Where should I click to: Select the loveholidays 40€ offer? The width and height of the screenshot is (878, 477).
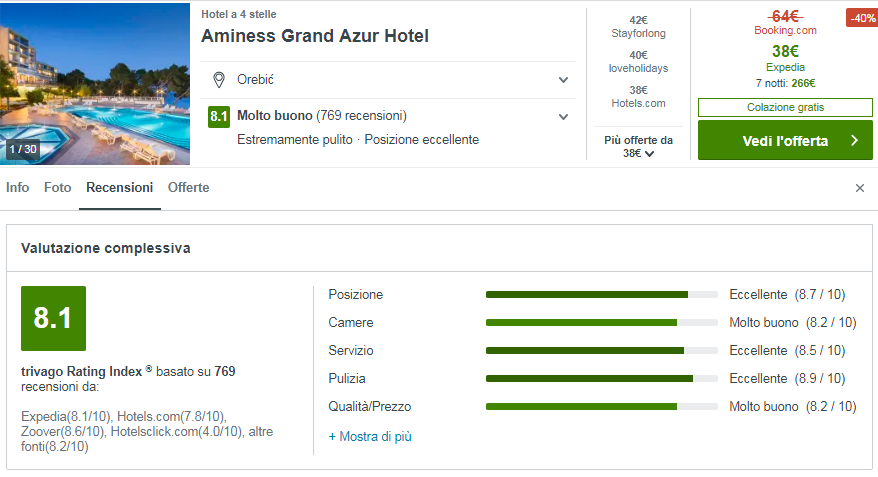tap(638, 62)
